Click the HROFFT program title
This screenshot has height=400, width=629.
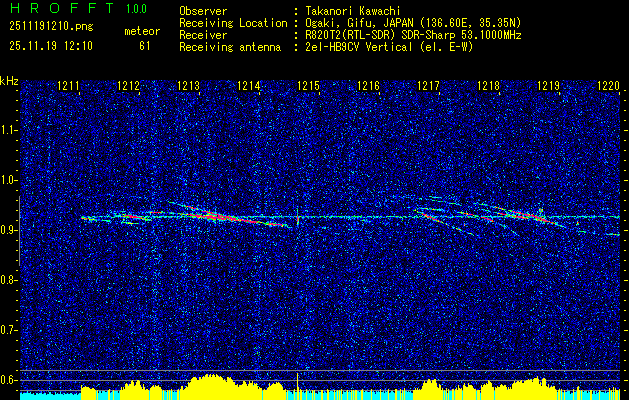point(62,8)
